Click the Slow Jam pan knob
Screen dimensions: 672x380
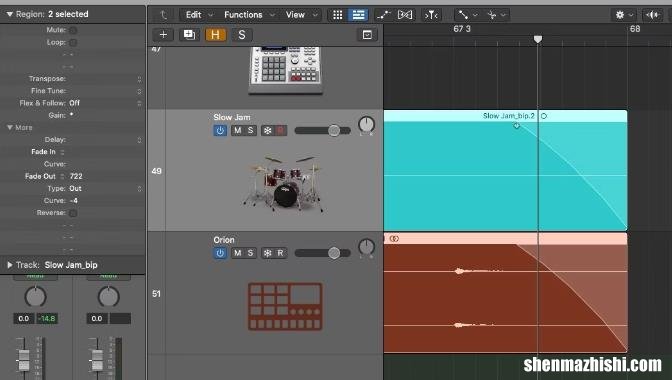366,125
